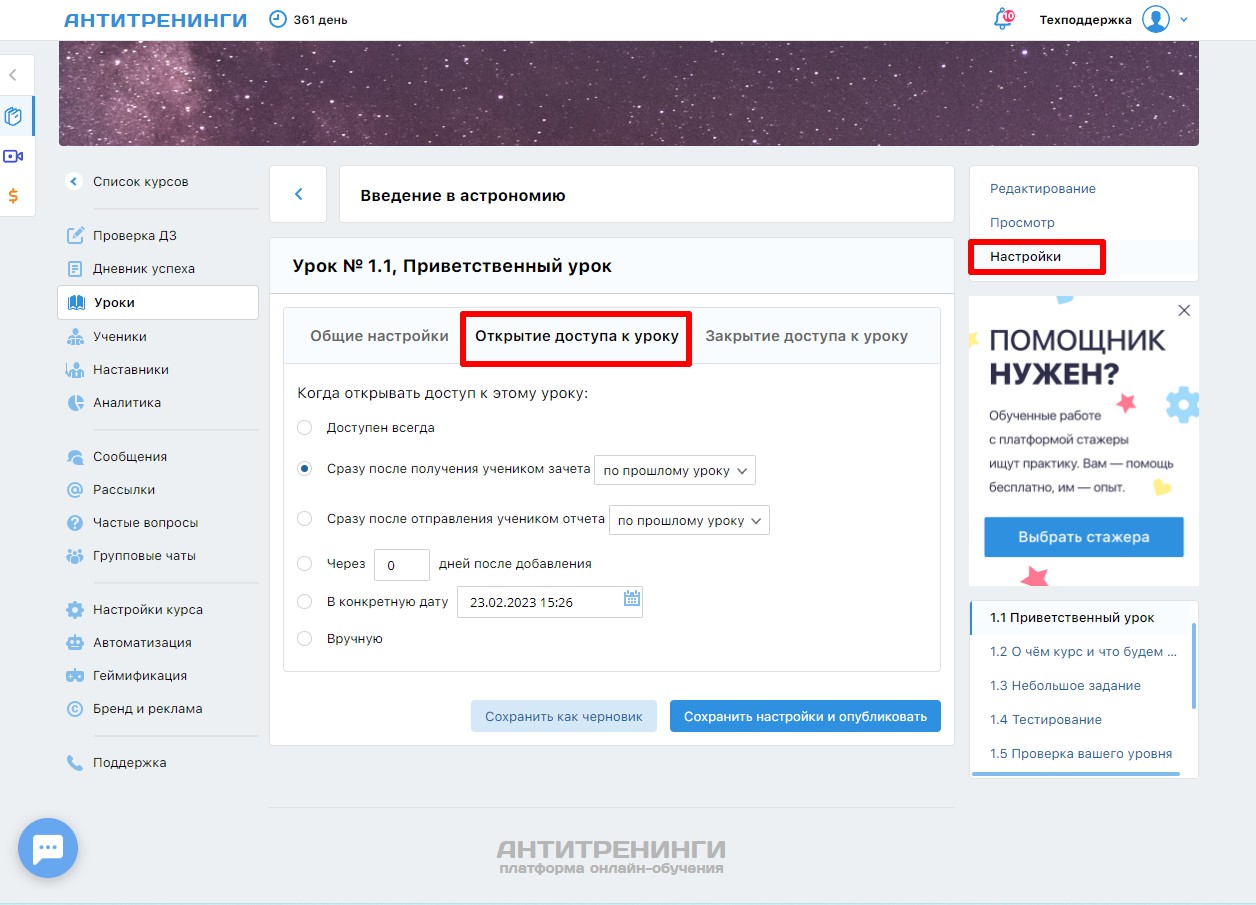
Task: Open the video camera sidebar icon
Action: 14,156
